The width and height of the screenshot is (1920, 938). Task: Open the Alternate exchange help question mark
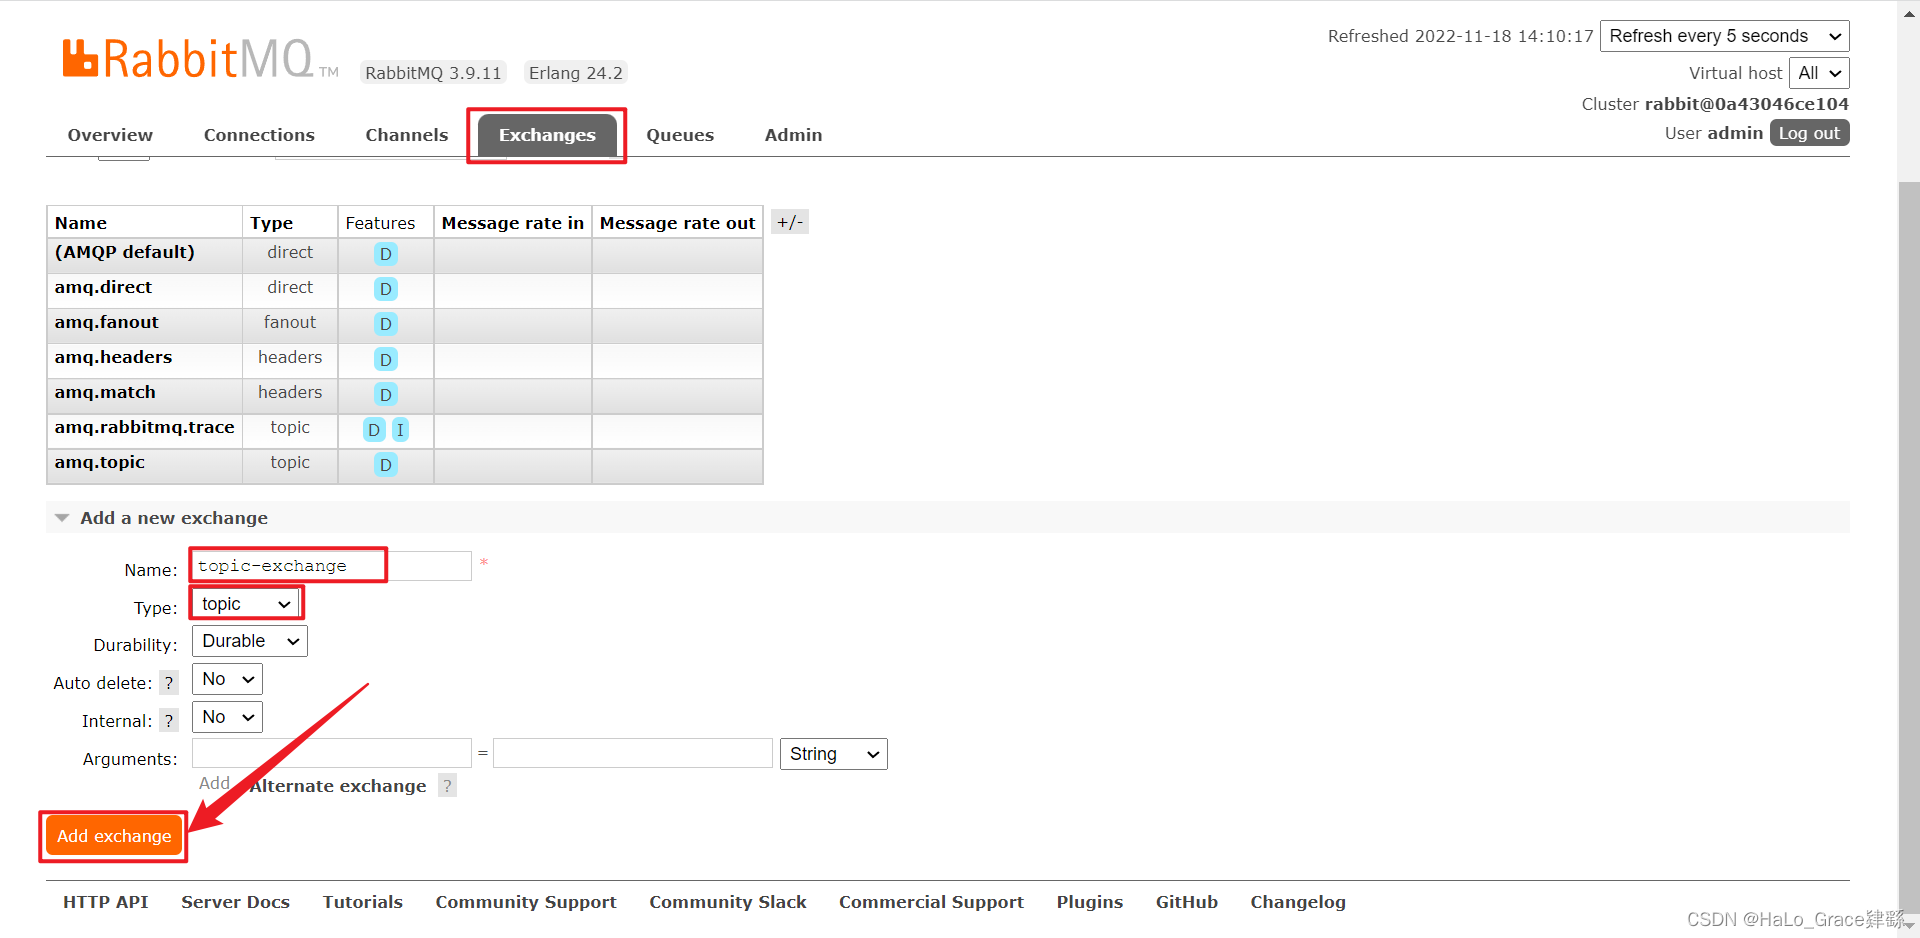coord(447,786)
